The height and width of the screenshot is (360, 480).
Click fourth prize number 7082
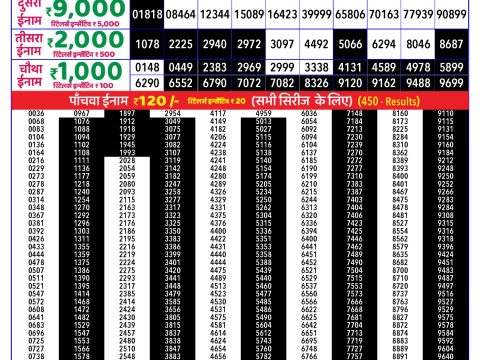point(282,83)
